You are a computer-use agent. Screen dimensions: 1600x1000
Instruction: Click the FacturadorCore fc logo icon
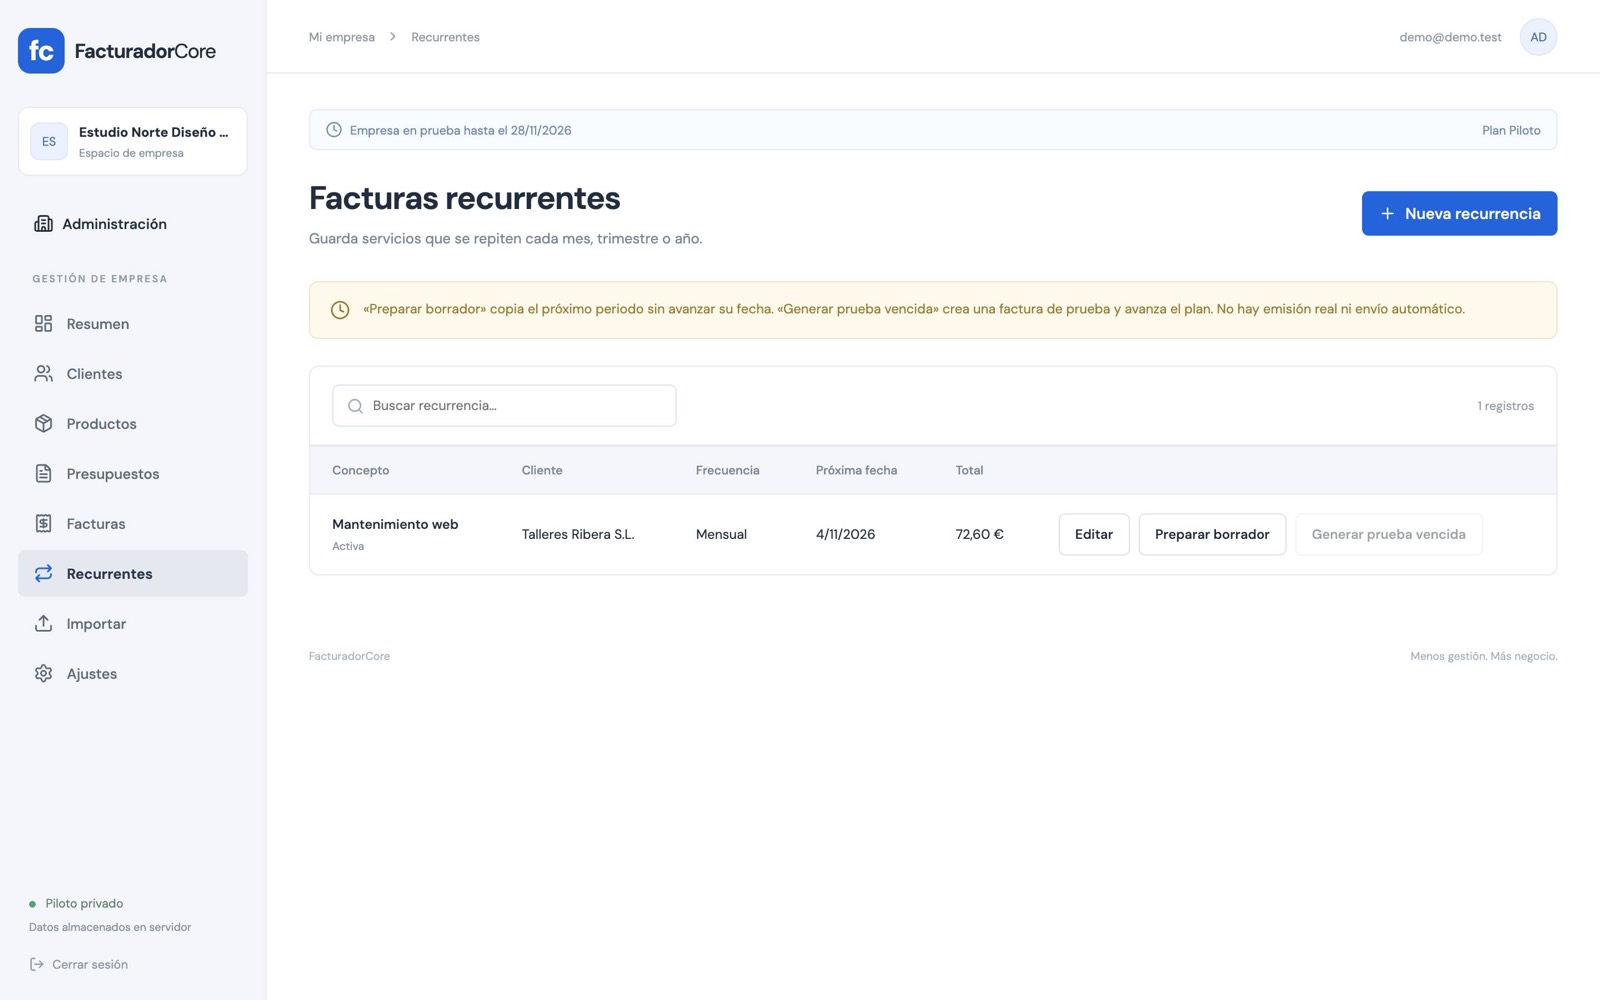pos(41,51)
